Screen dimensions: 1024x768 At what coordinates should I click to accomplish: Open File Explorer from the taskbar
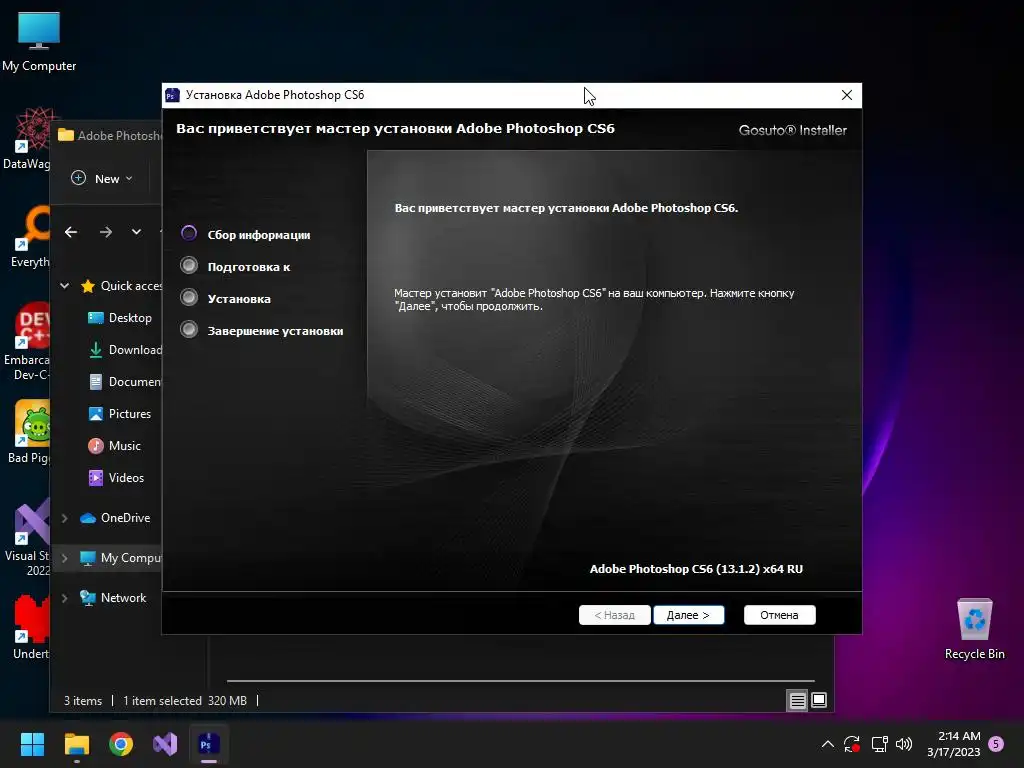point(76,744)
